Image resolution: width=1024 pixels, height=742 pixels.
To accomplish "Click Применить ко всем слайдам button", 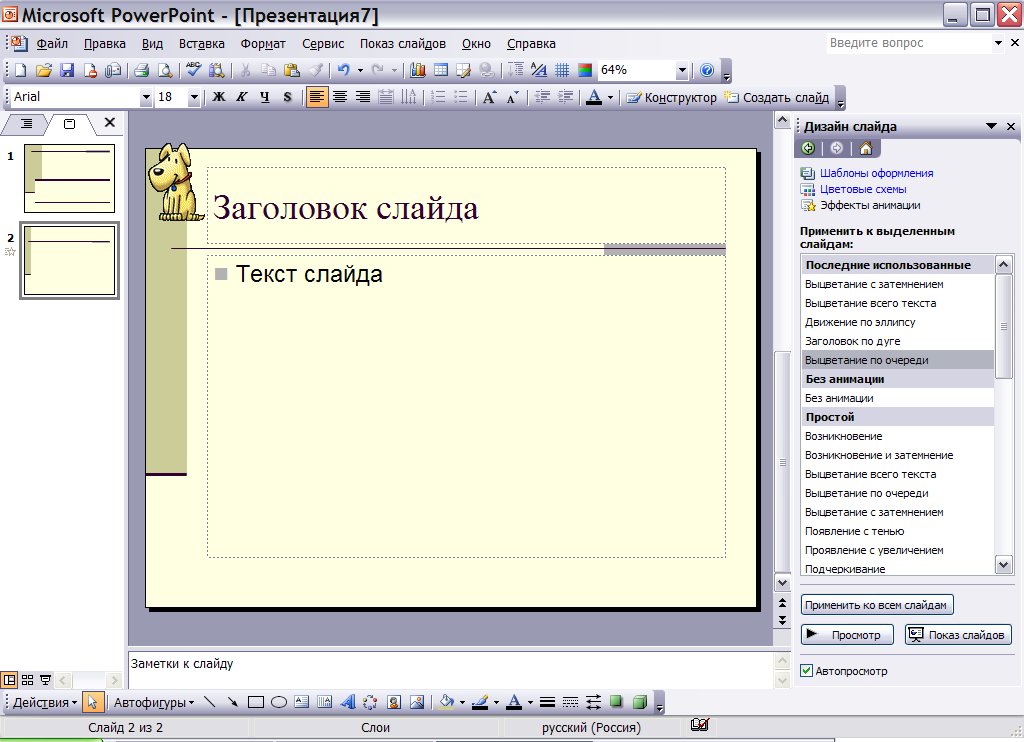I will [x=877, y=605].
